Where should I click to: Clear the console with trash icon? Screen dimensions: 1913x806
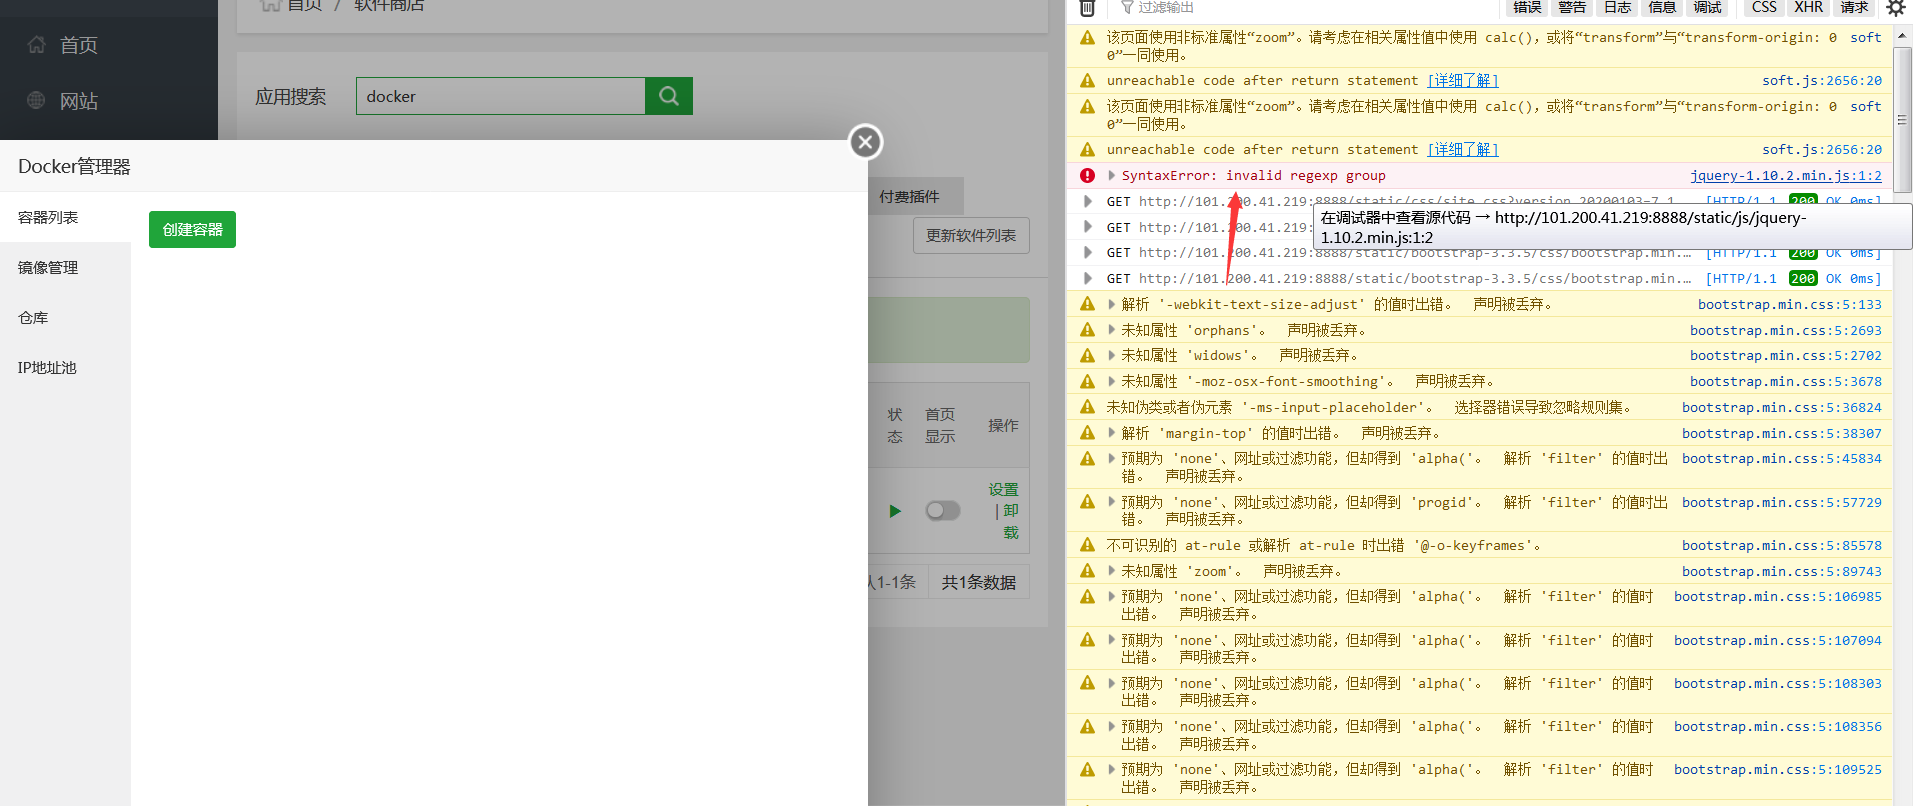point(1087,8)
